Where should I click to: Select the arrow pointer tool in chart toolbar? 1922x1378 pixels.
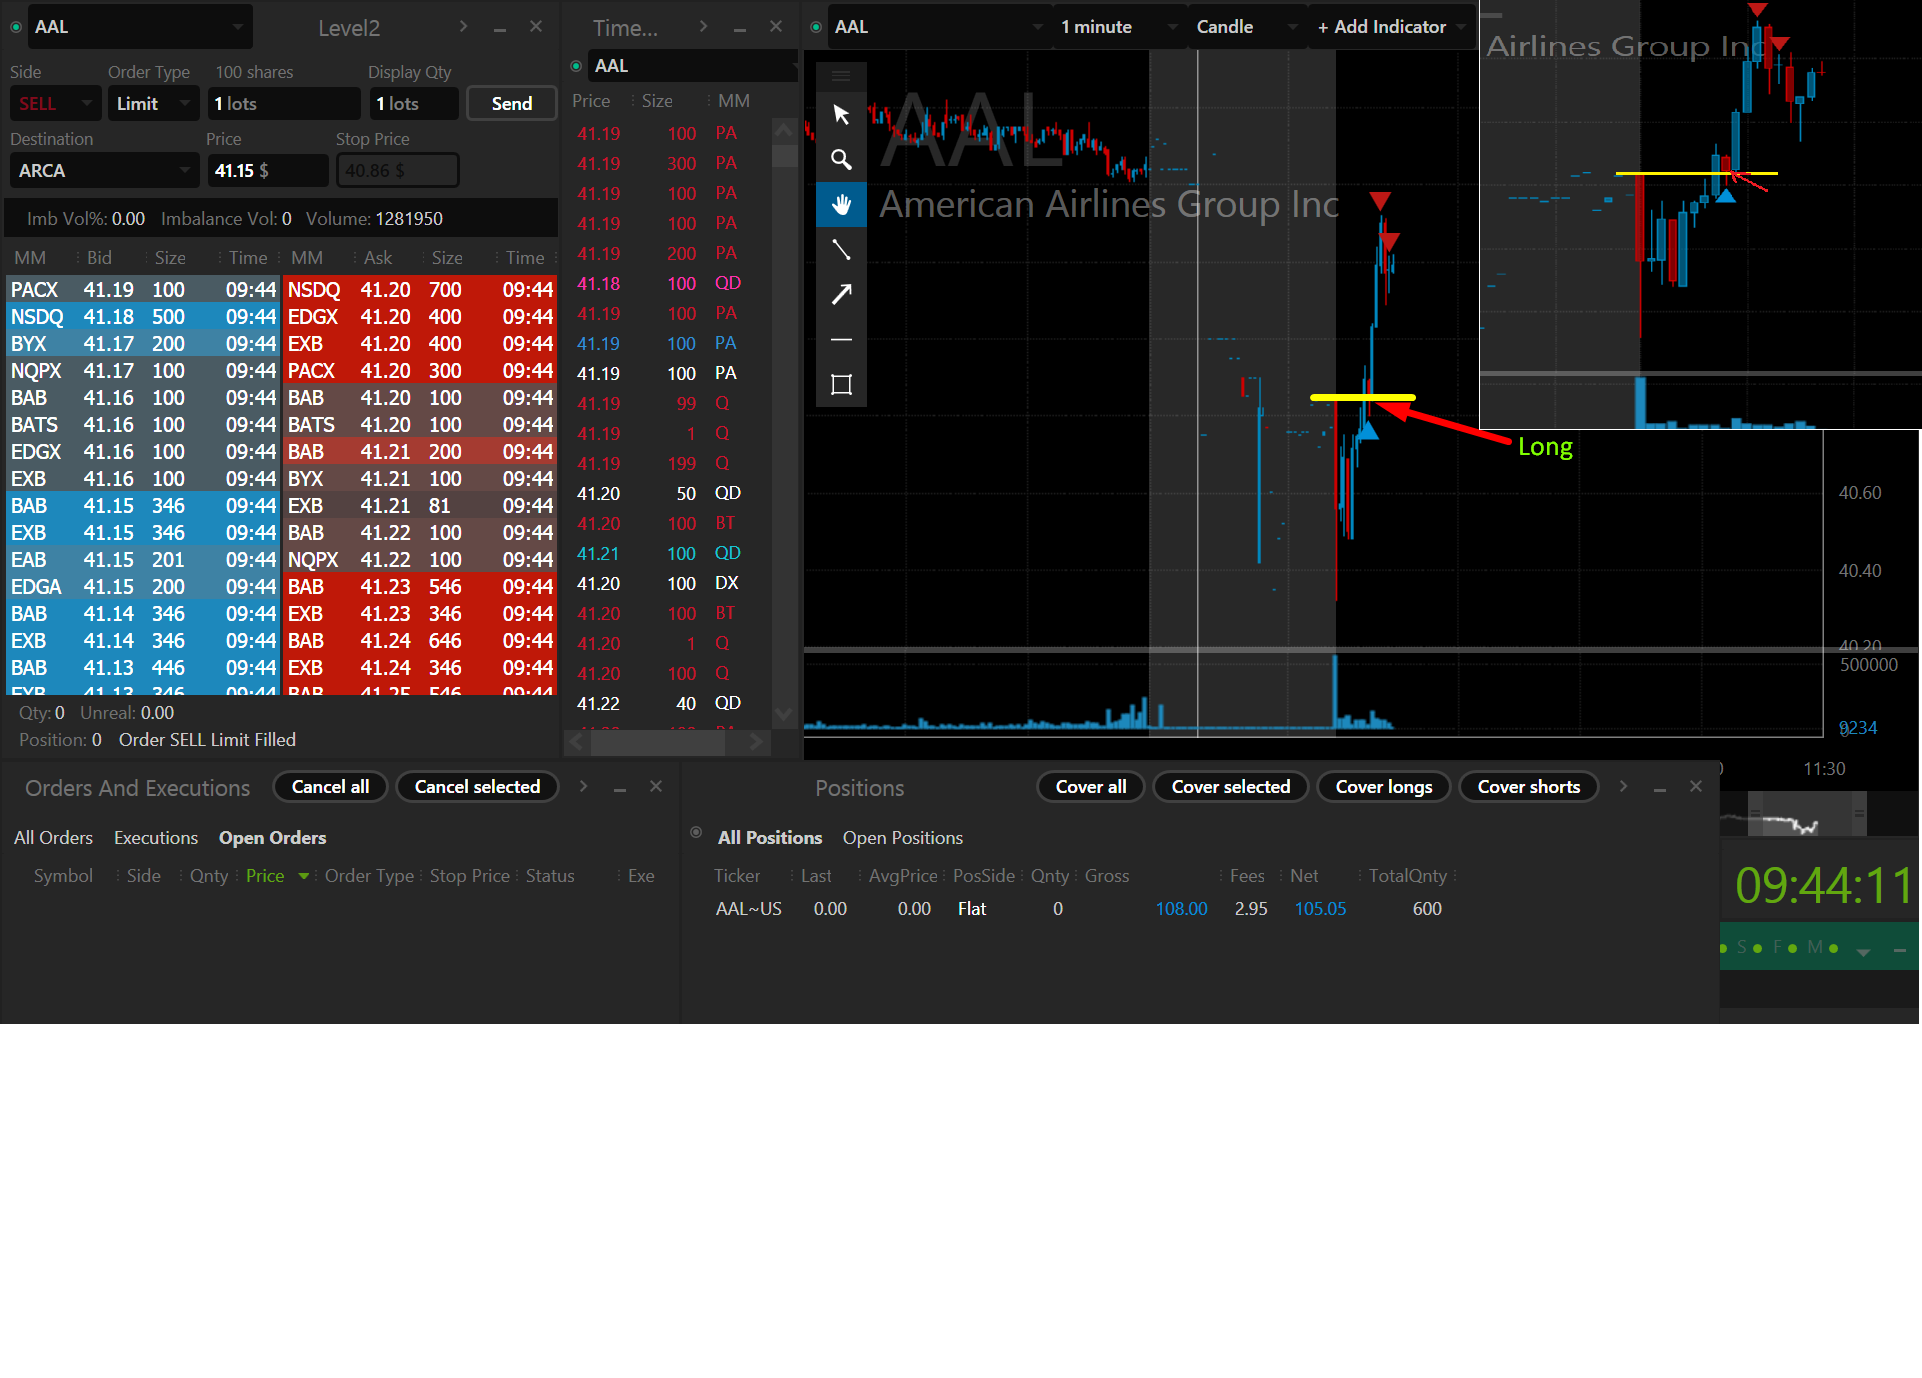pyautogui.click(x=841, y=115)
